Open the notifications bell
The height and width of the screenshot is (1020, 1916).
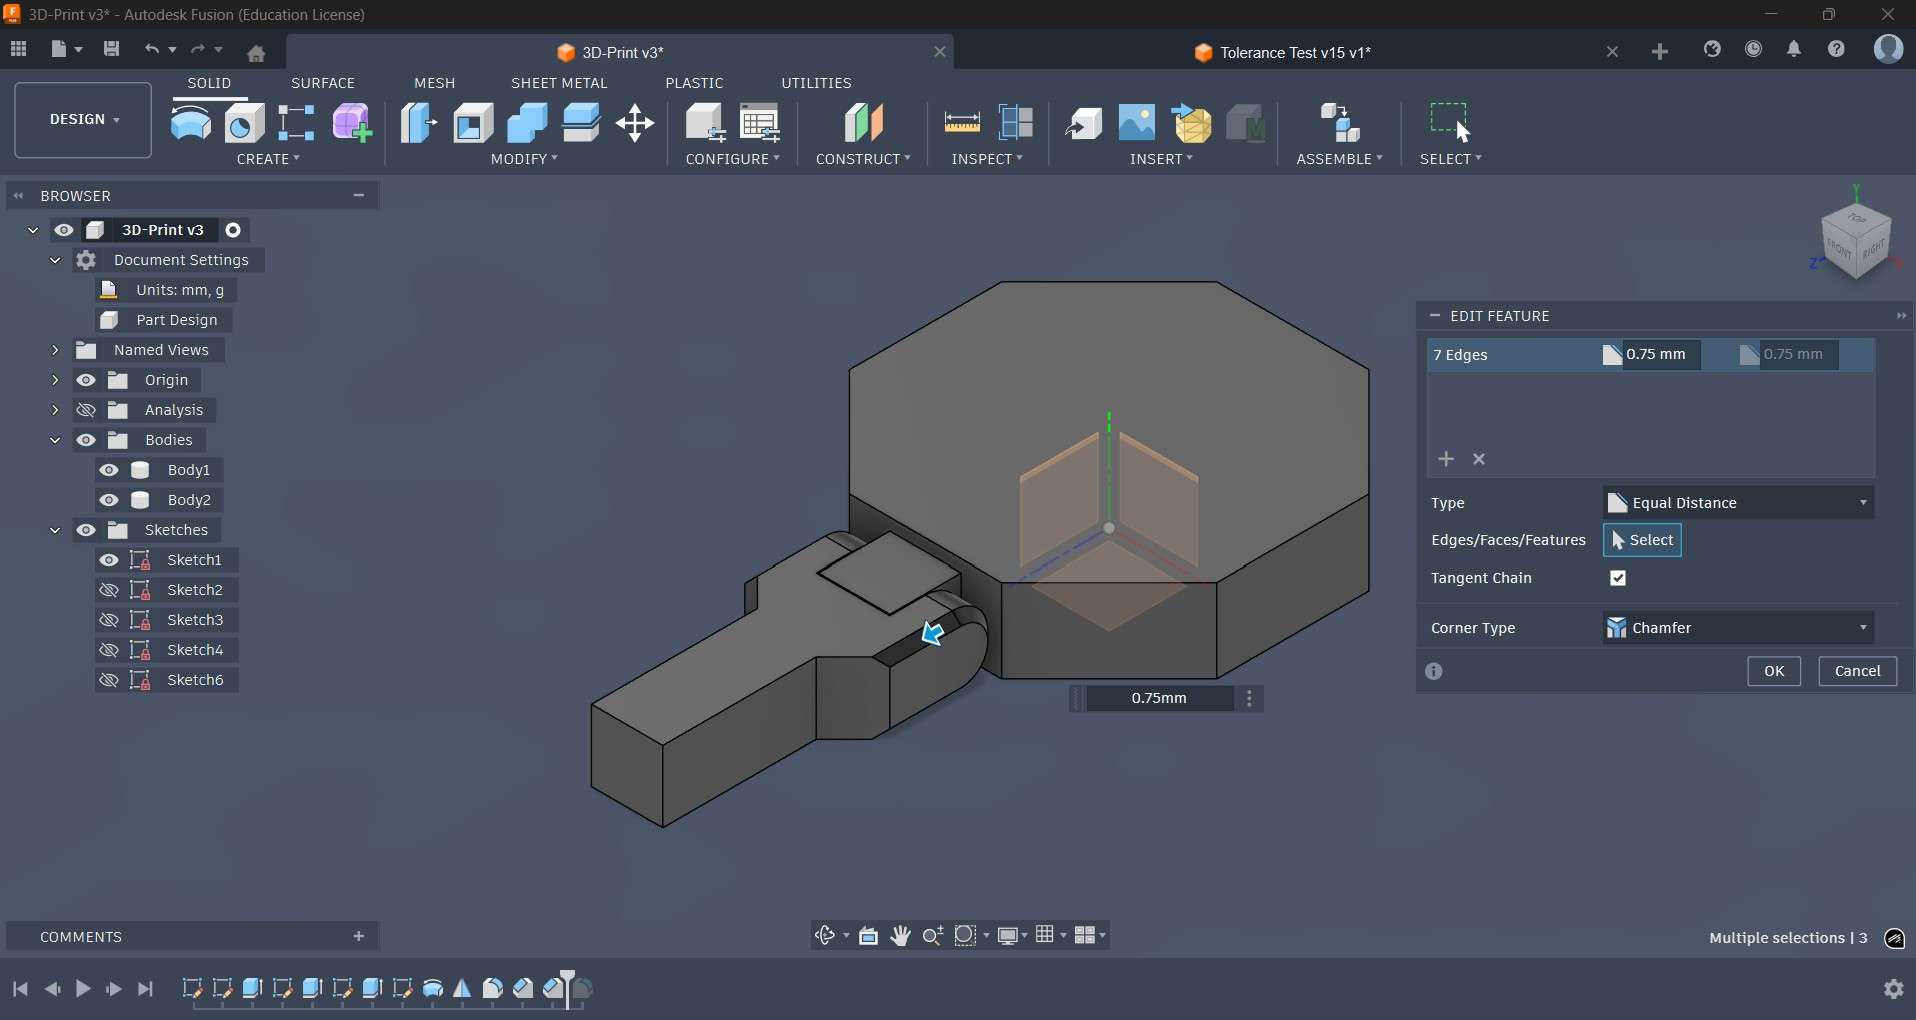(1795, 49)
